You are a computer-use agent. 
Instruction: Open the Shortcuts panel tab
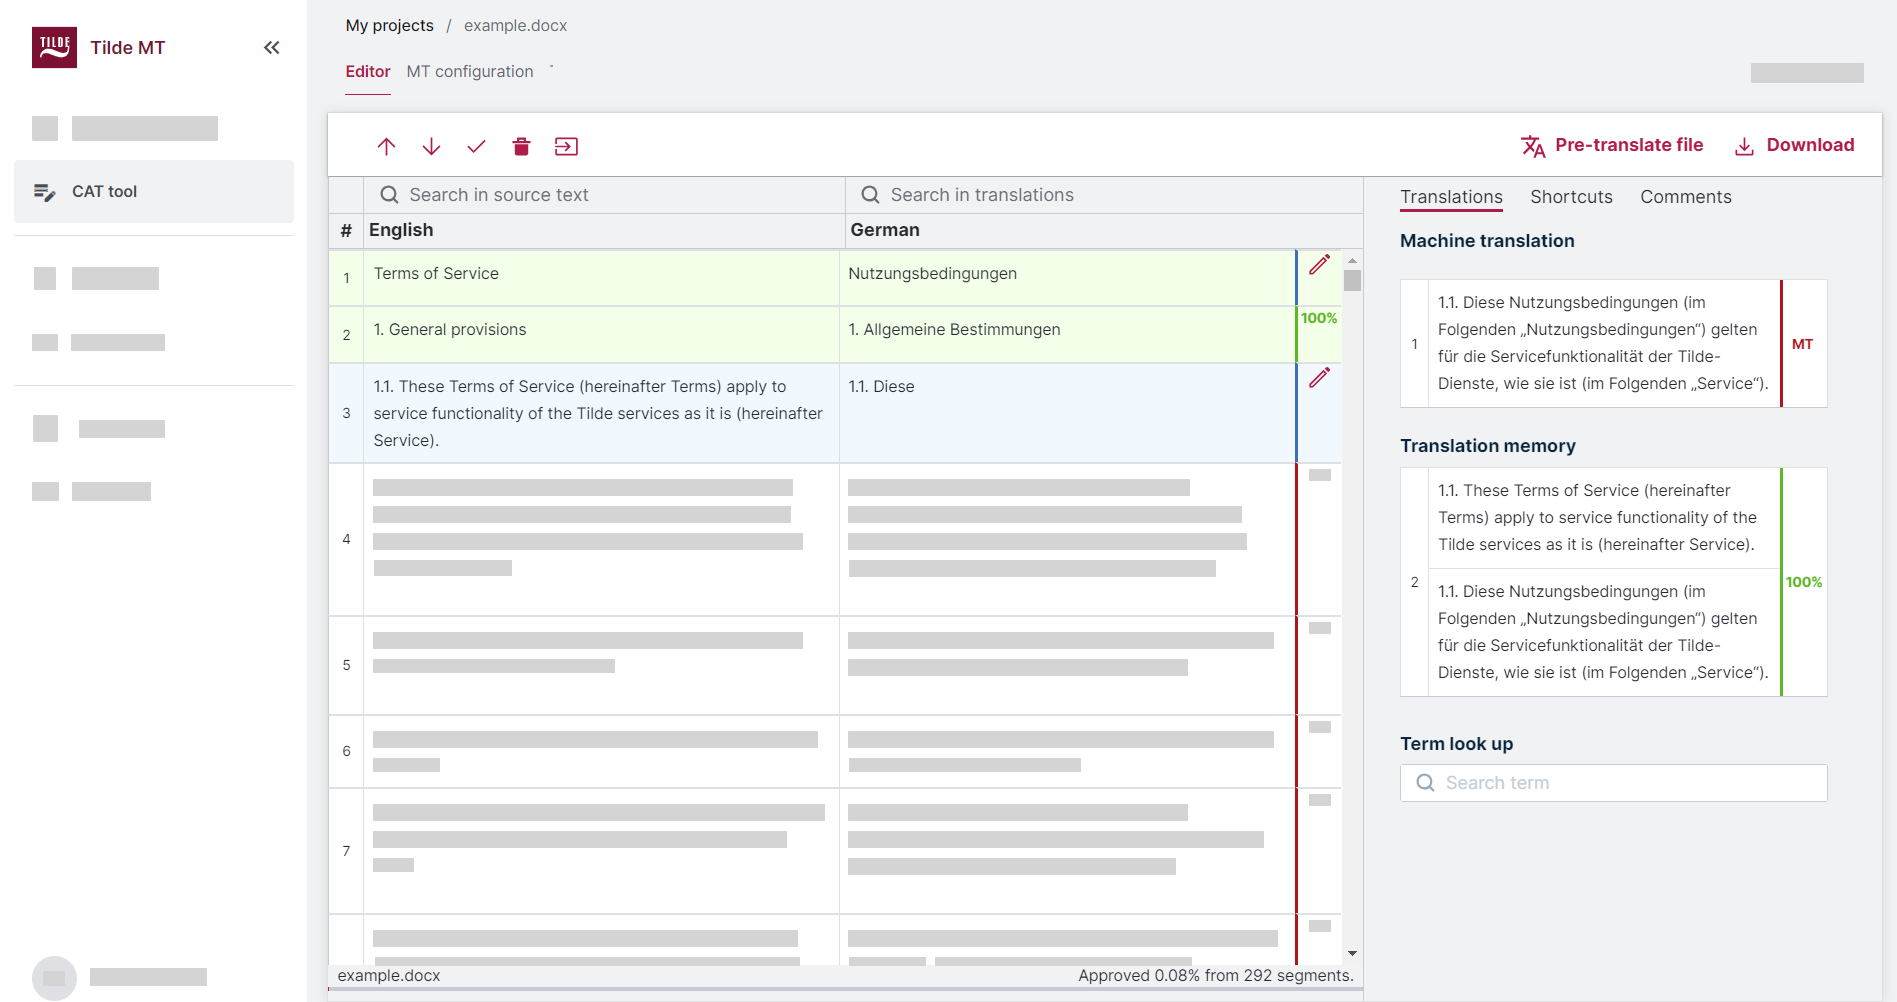(x=1571, y=197)
